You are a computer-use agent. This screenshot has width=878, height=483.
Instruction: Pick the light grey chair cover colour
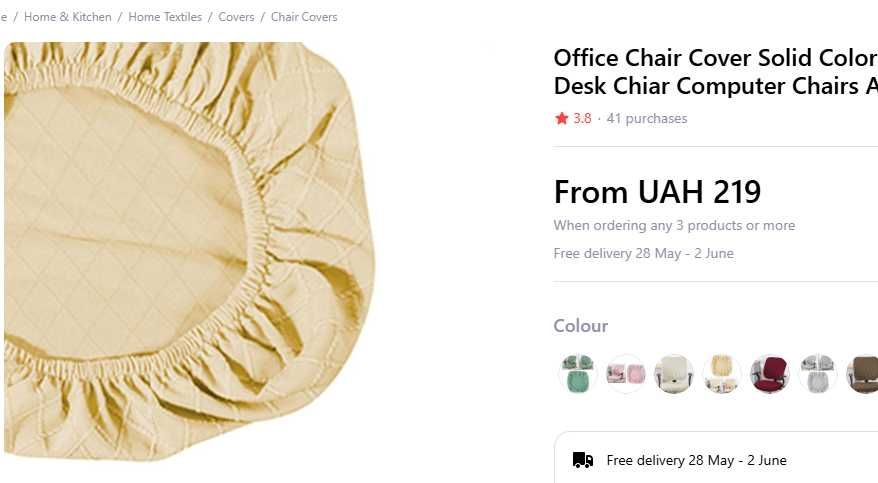click(x=818, y=374)
